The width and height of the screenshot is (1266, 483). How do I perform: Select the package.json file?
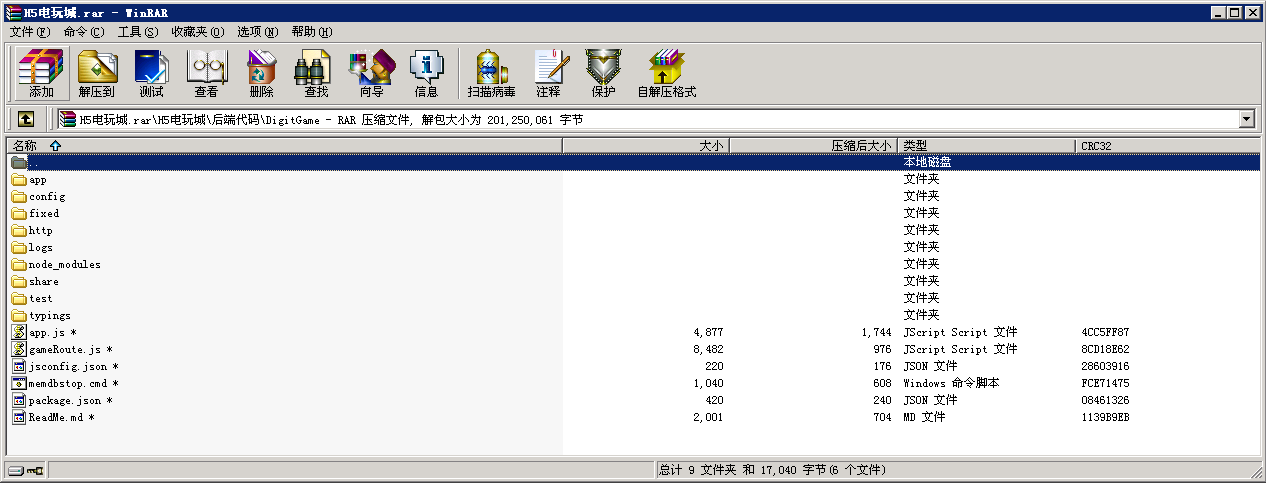(64, 401)
